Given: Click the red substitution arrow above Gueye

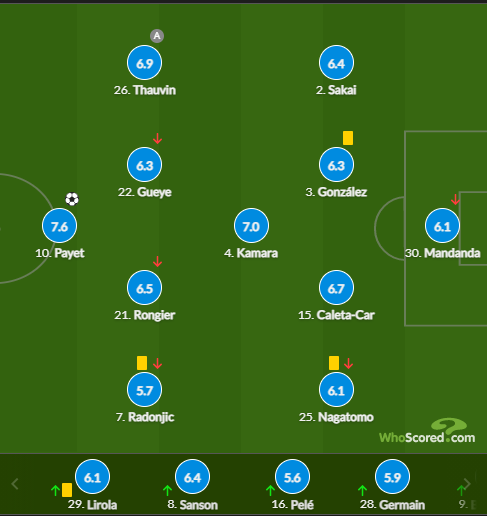Looking at the screenshot, I should [x=157, y=138].
